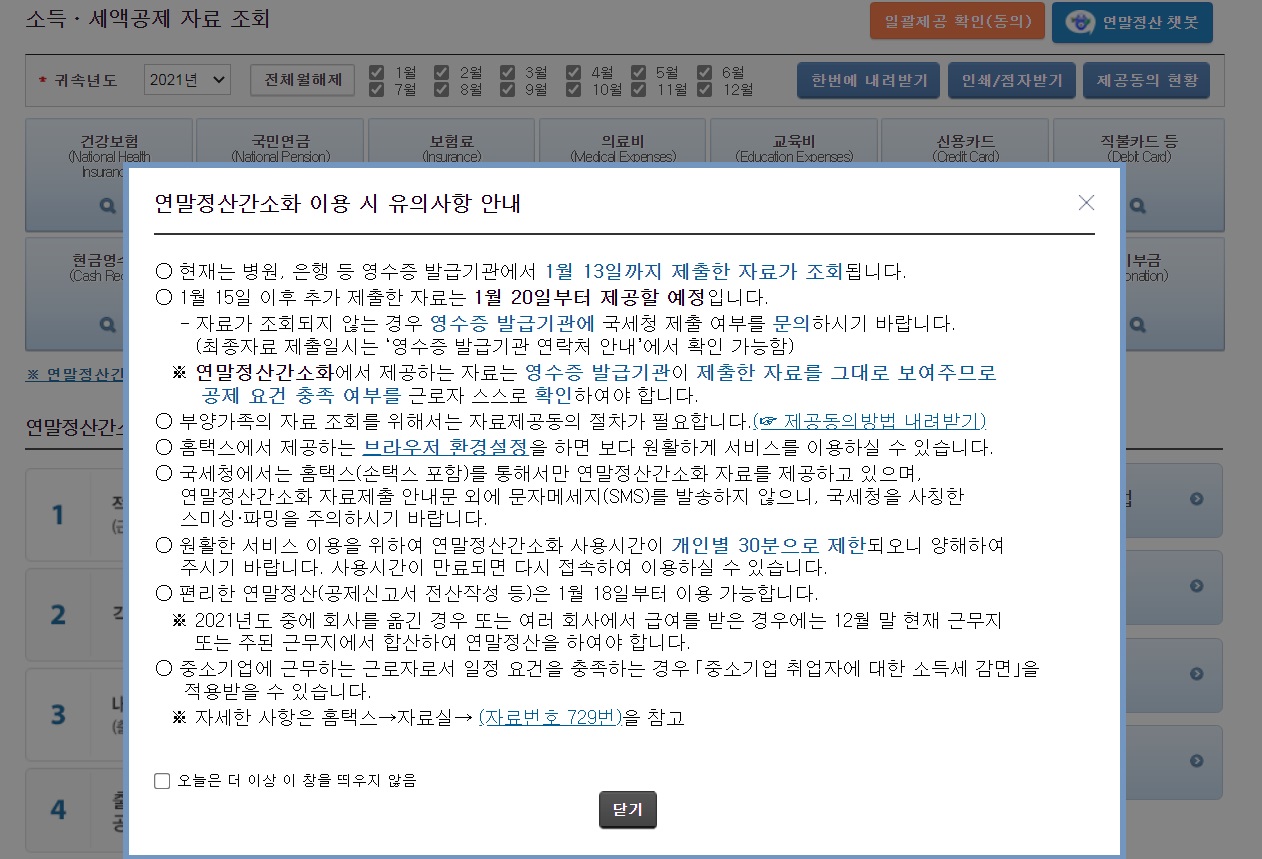Click step number 1 in the left list
This screenshot has width=1262, height=859.
[58, 515]
